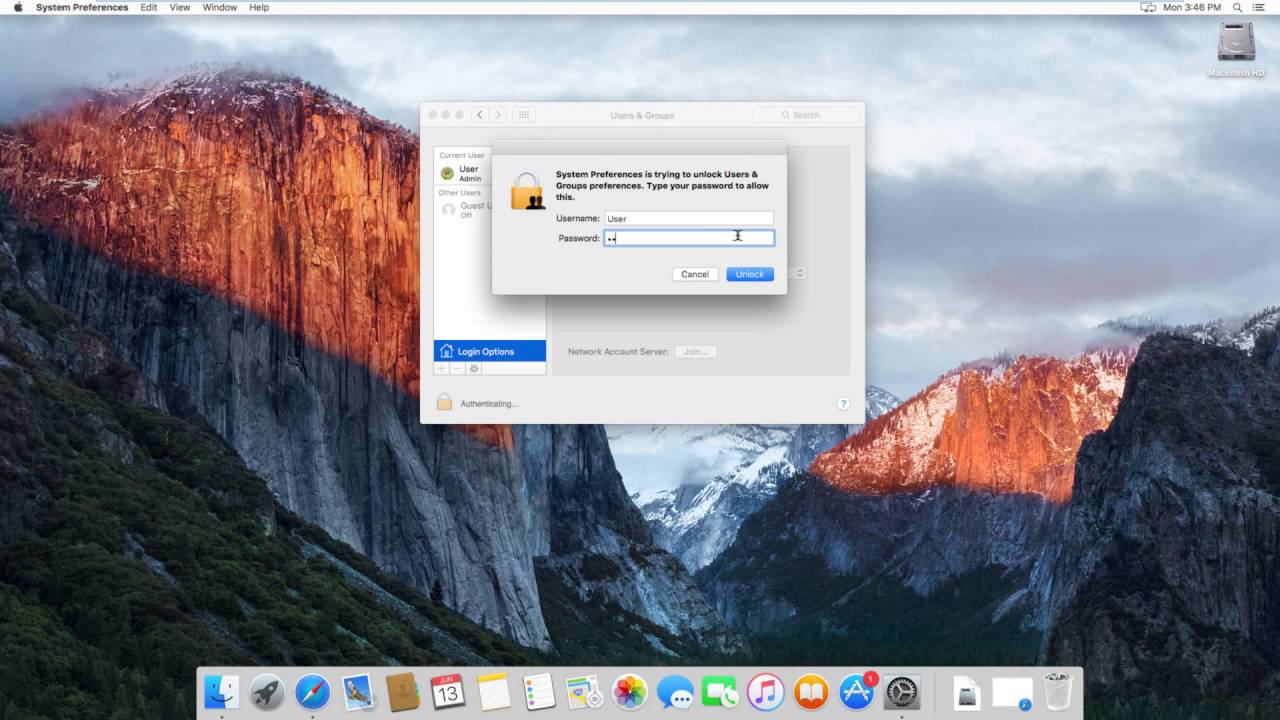Open iBooks from the dock
Screen dimensions: 1280x720
click(x=811, y=692)
